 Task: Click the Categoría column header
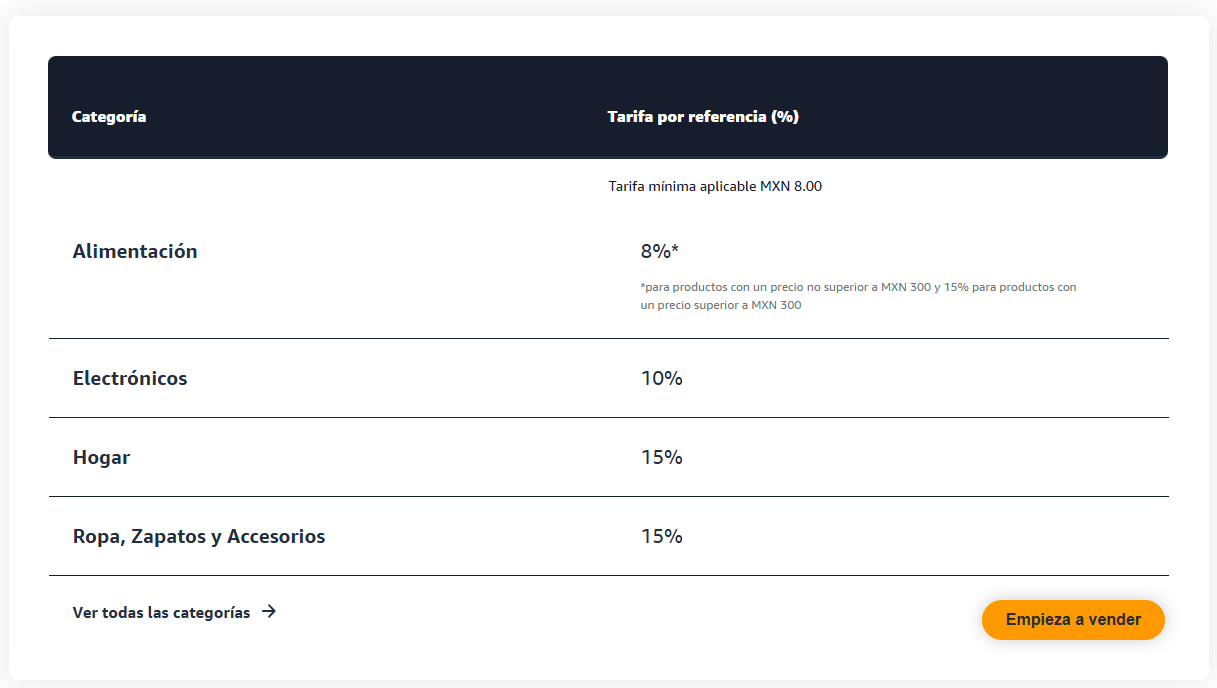[109, 117]
